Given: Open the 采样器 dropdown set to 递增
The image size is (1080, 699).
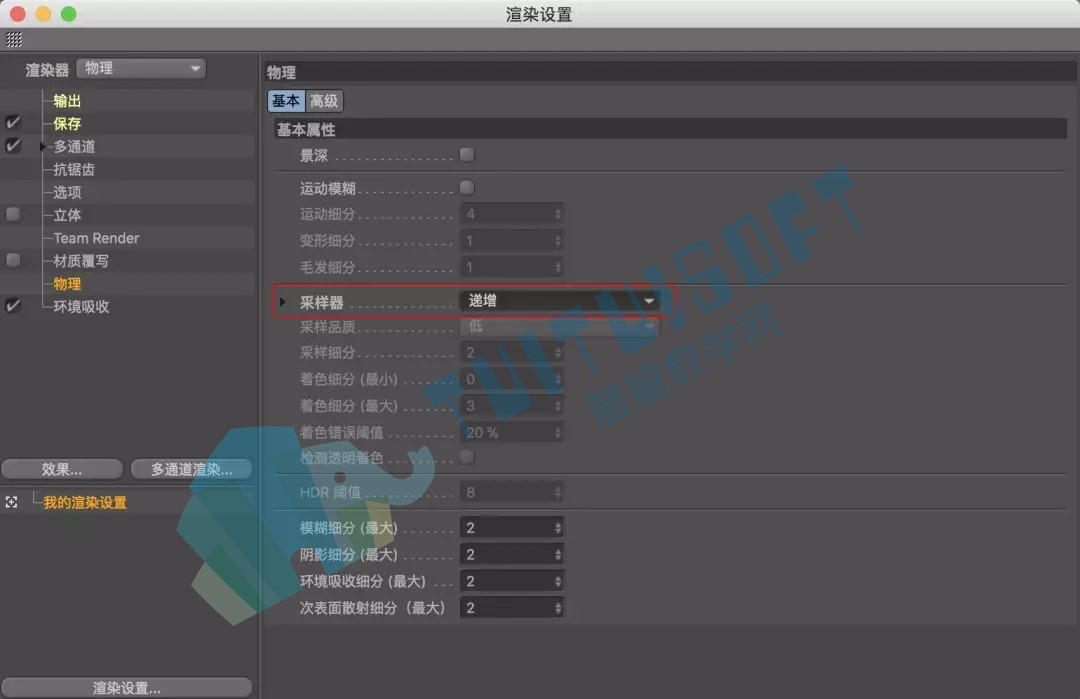Looking at the screenshot, I should (559, 301).
